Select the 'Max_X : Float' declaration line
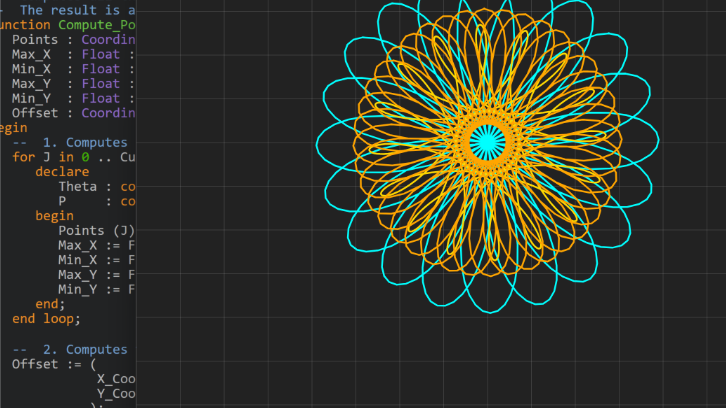The height and width of the screenshot is (408, 726). pyautogui.click(x=66, y=54)
